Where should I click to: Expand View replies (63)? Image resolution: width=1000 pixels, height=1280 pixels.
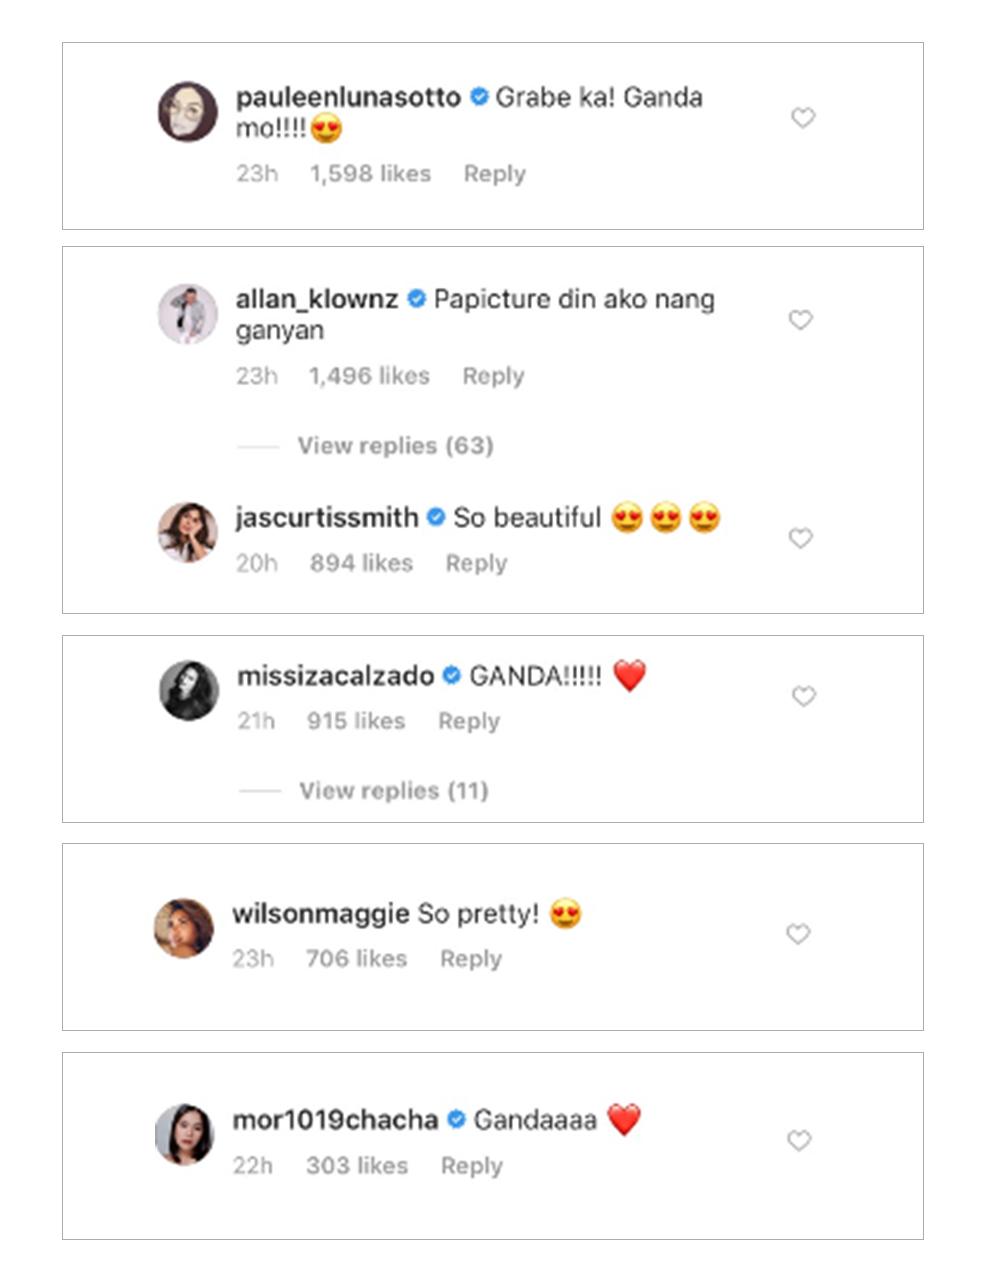tap(395, 446)
